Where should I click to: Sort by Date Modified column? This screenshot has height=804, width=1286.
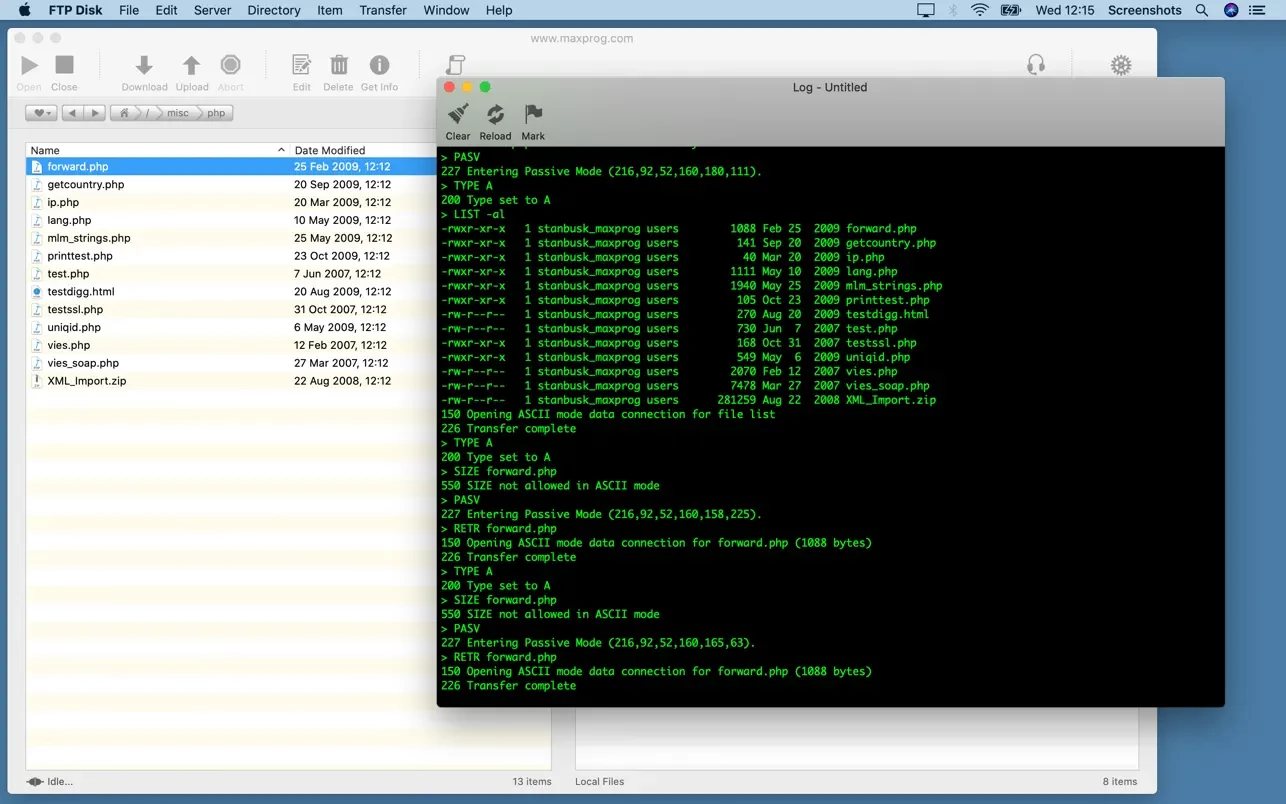click(x=330, y=150)
